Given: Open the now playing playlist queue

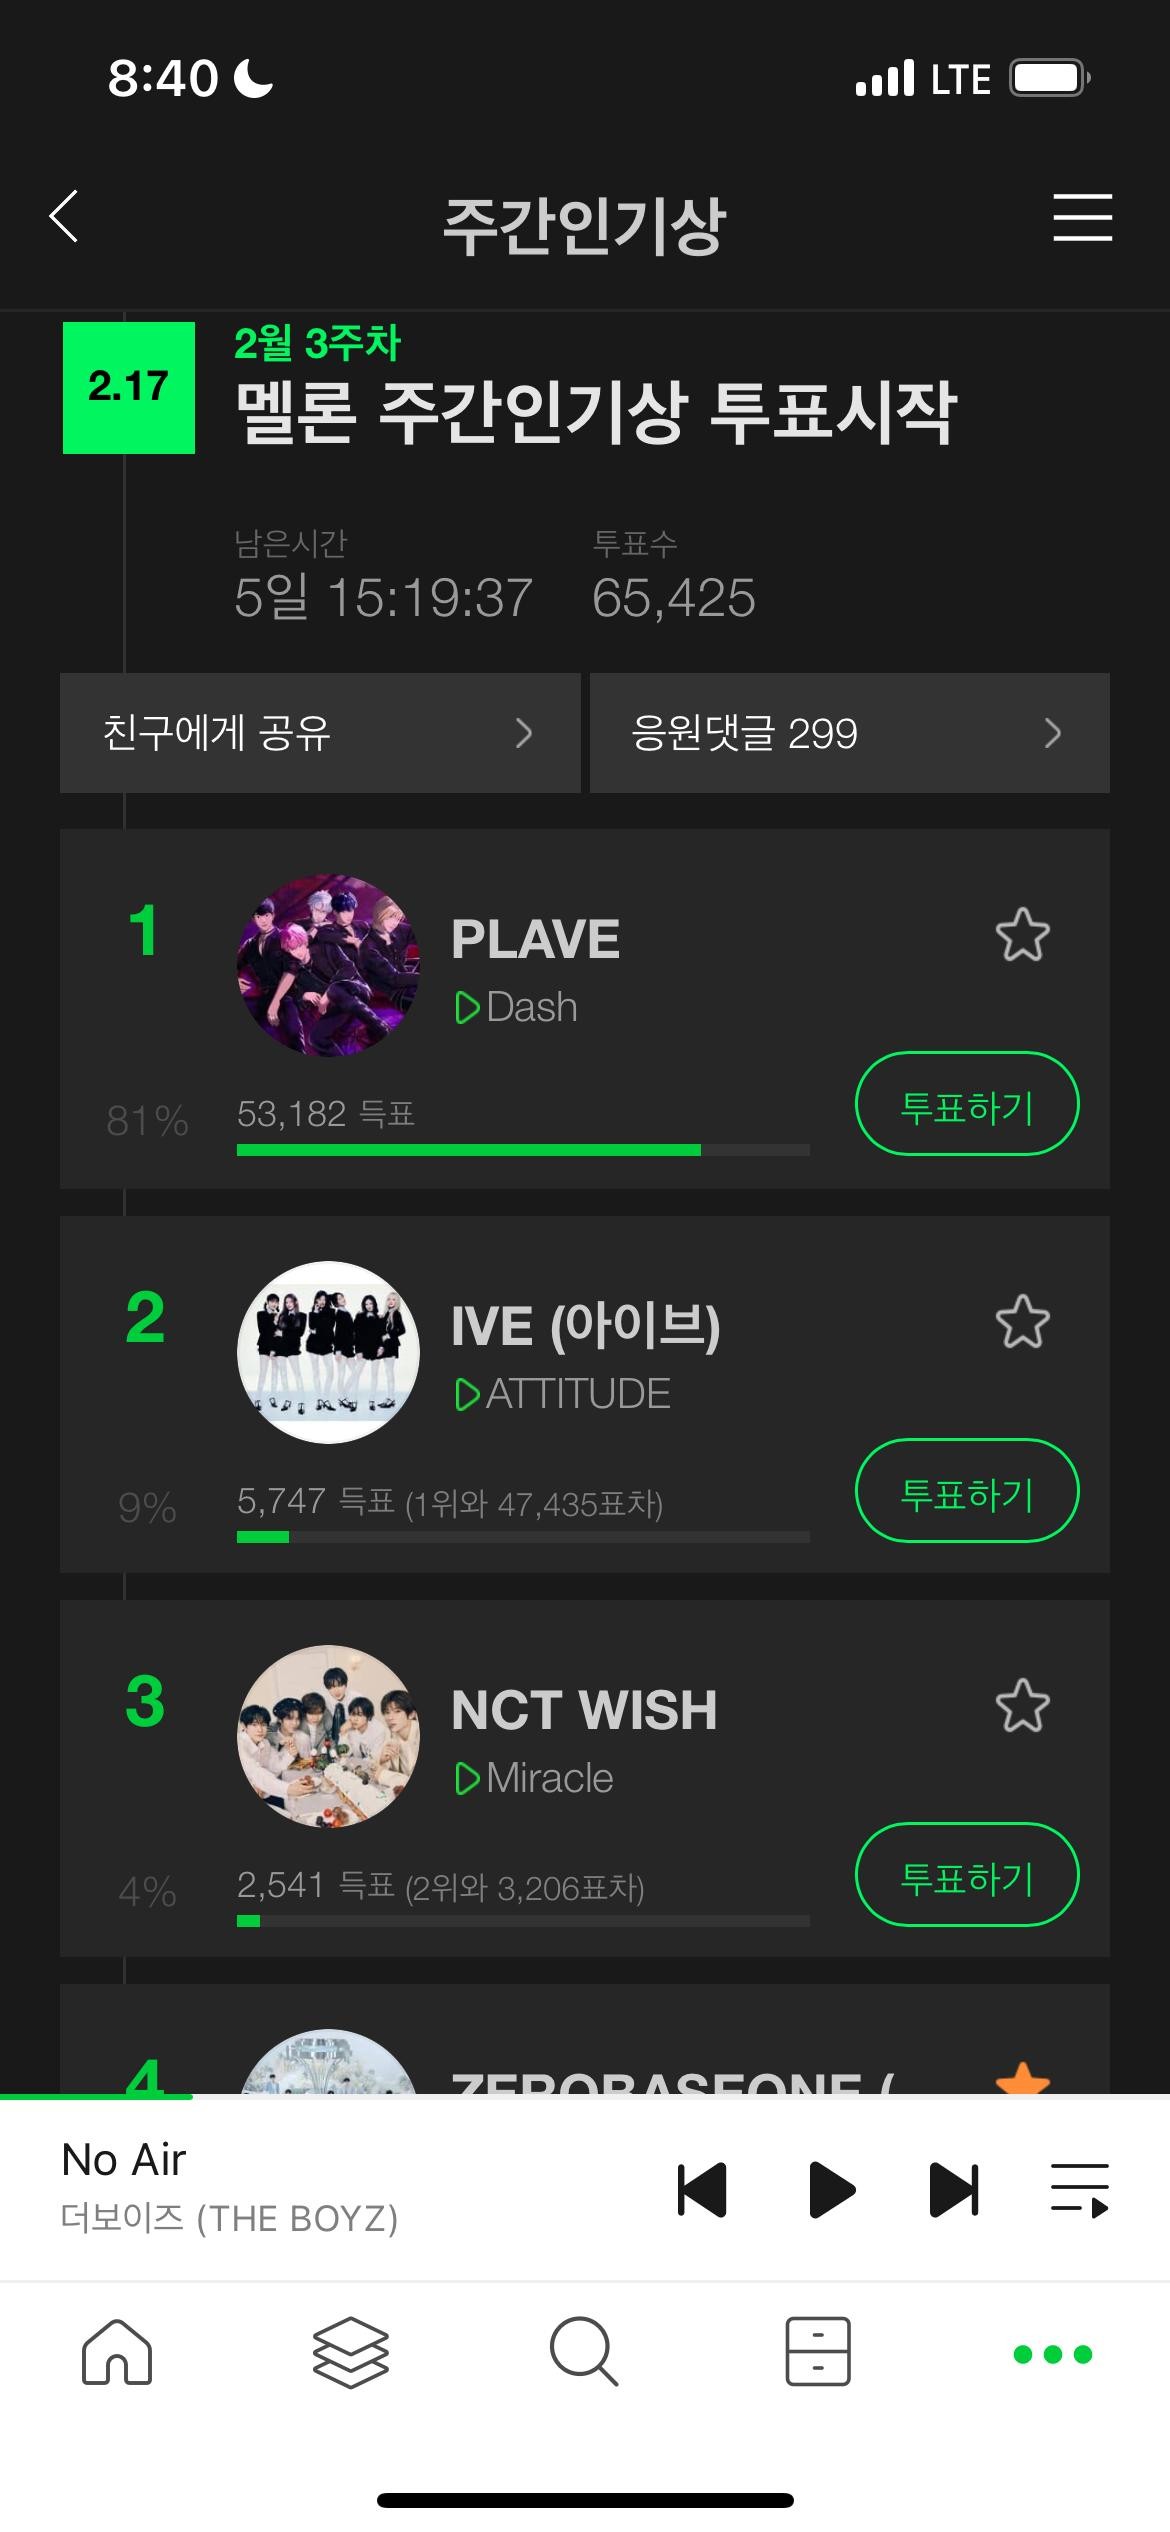Looking at the screenshot, I should click(x=1080, y=2190).
